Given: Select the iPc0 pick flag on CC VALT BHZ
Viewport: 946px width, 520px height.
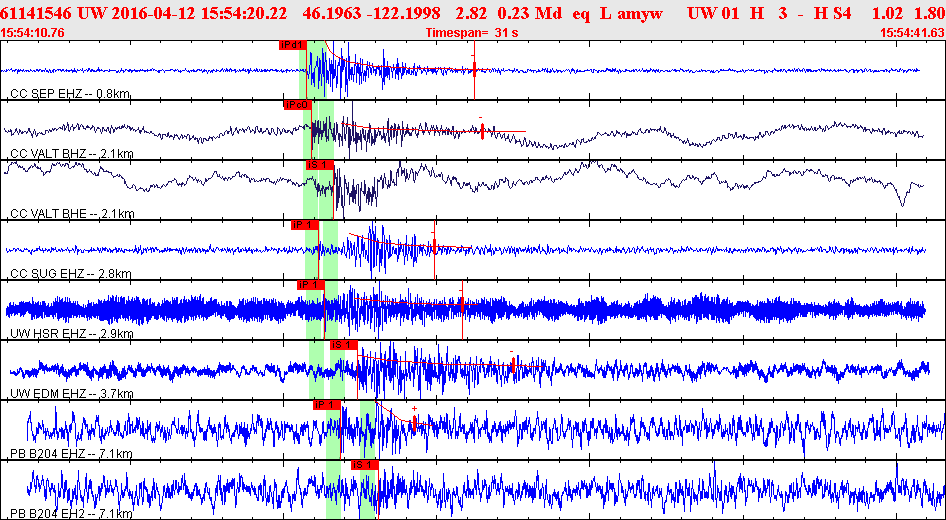Looking at the screenshot, I should [x=297, y=105].
